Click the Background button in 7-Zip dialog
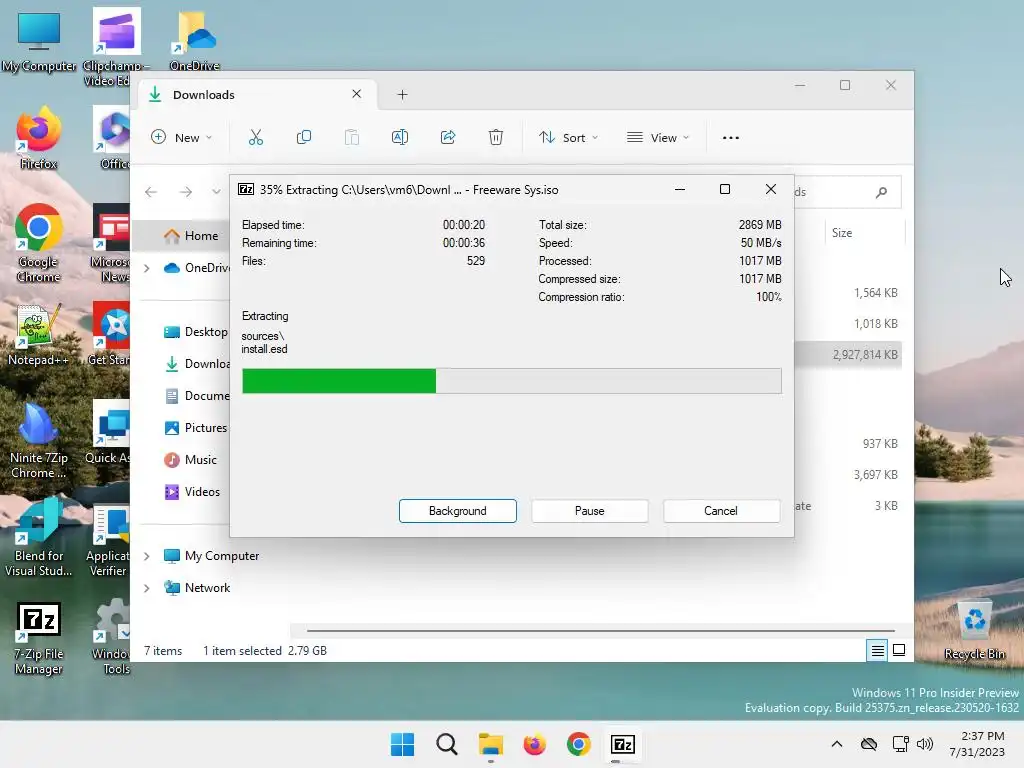This screenshot has width=1024, height=768. tap(458, 511)
